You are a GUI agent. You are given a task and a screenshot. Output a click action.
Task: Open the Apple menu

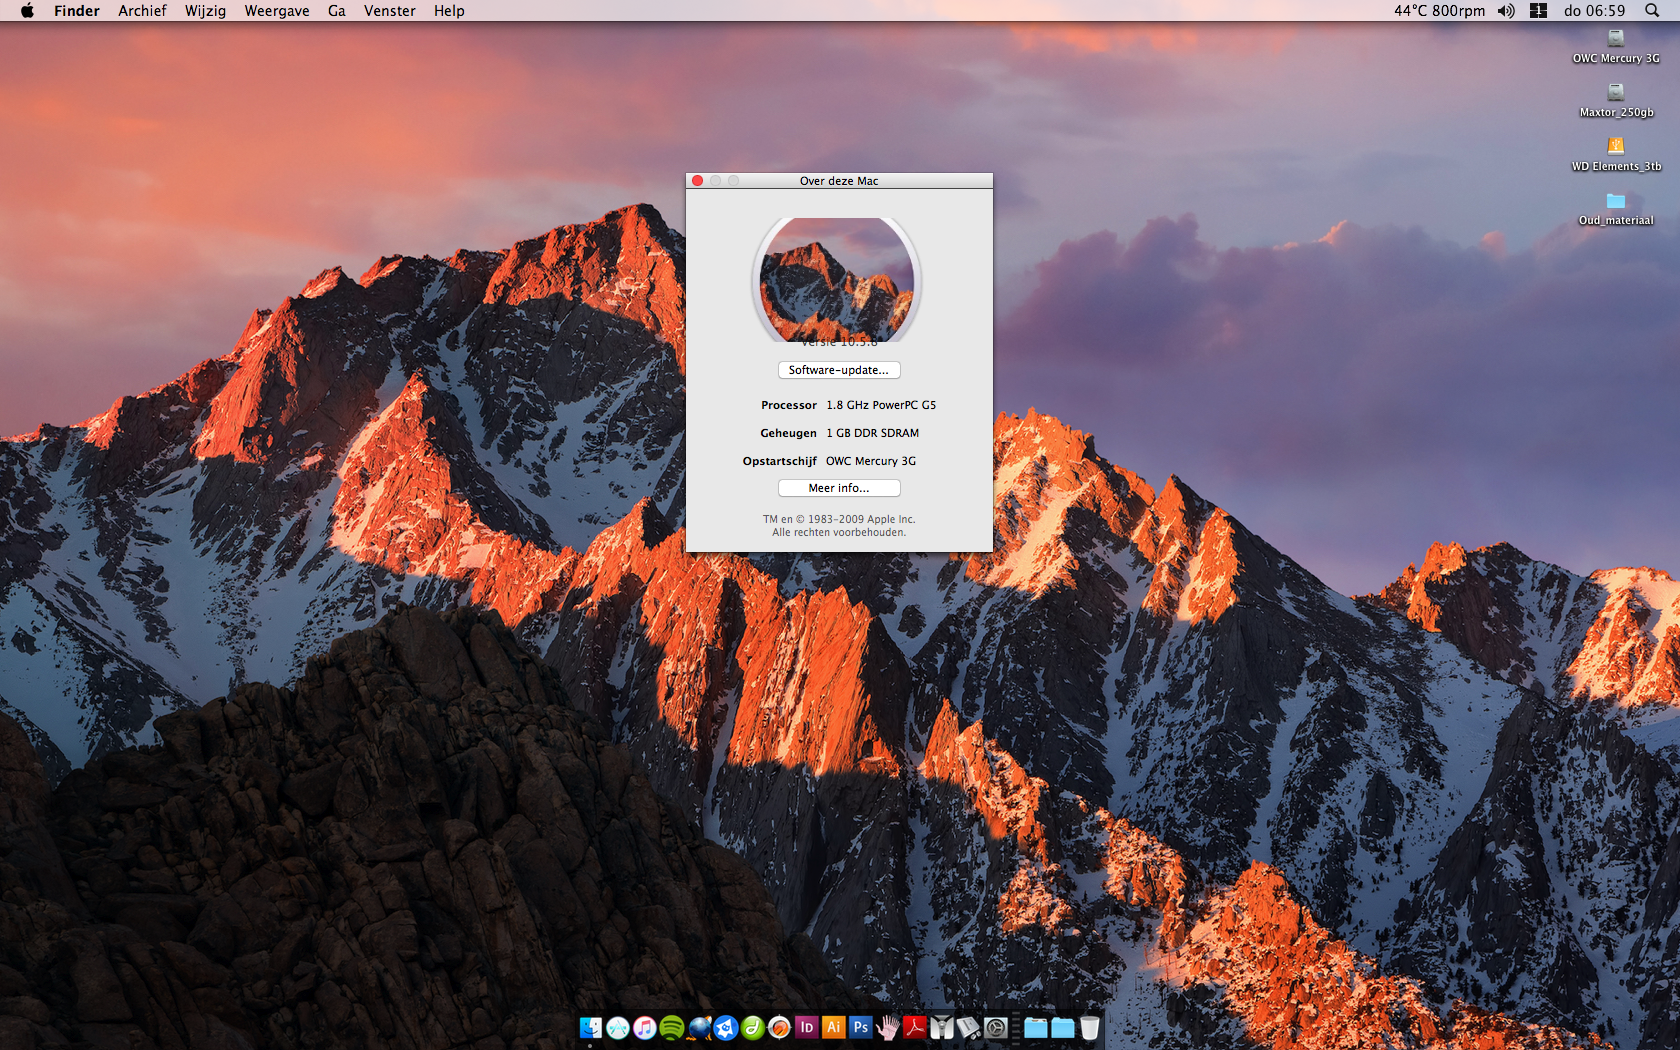27,11
